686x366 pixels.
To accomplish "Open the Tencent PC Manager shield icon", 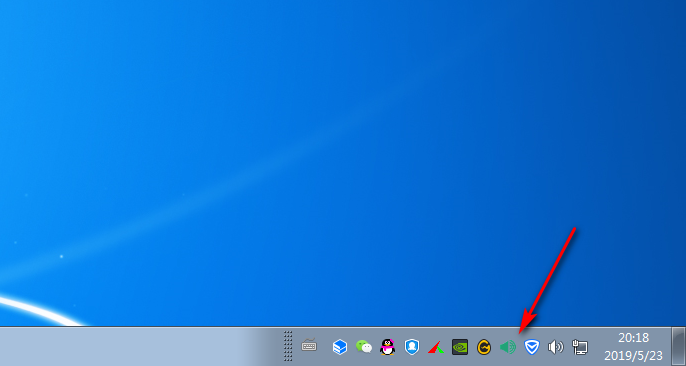I will click(x=532, y=347).
